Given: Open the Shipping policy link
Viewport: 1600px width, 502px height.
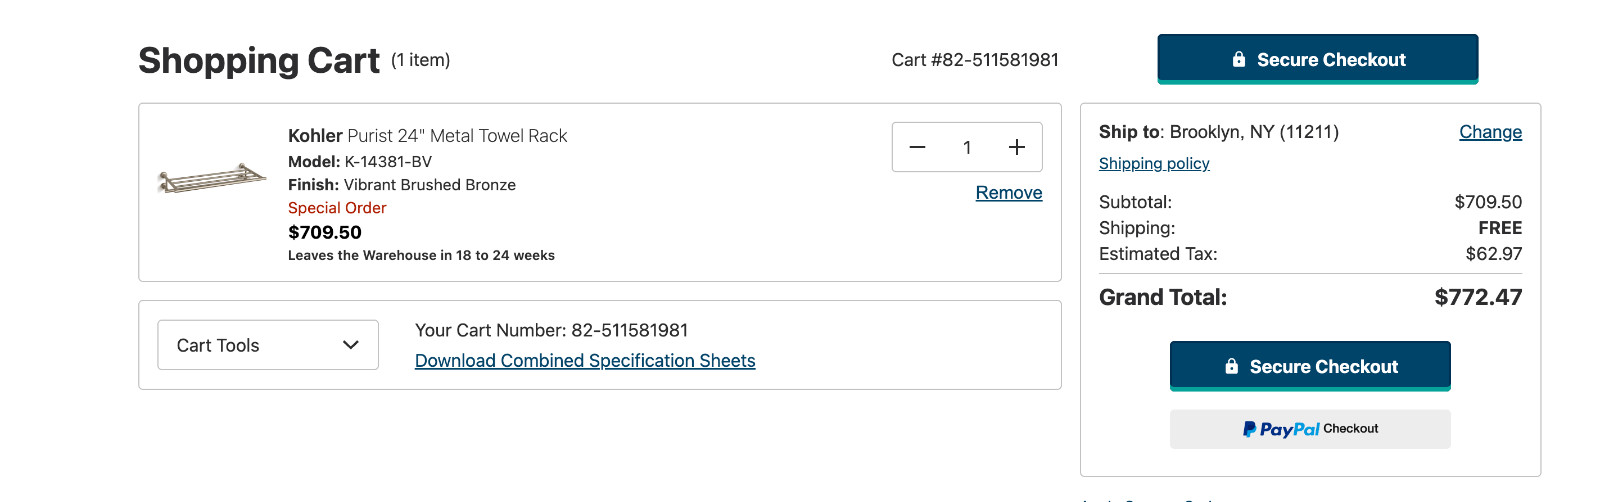Looking at the screenshot, I should click(x=1154, y=164).
